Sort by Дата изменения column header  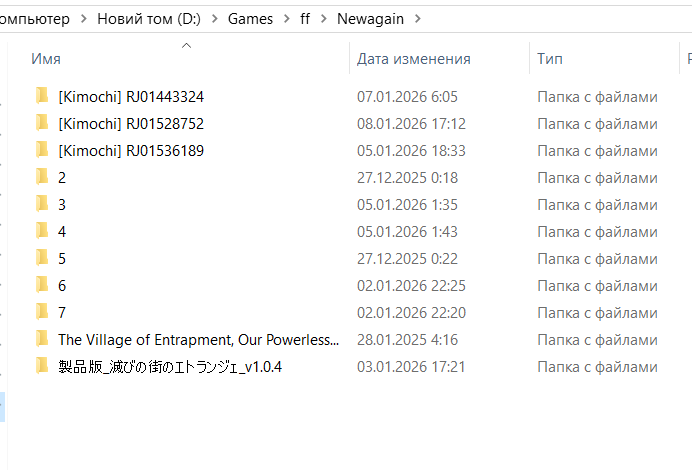413,59
